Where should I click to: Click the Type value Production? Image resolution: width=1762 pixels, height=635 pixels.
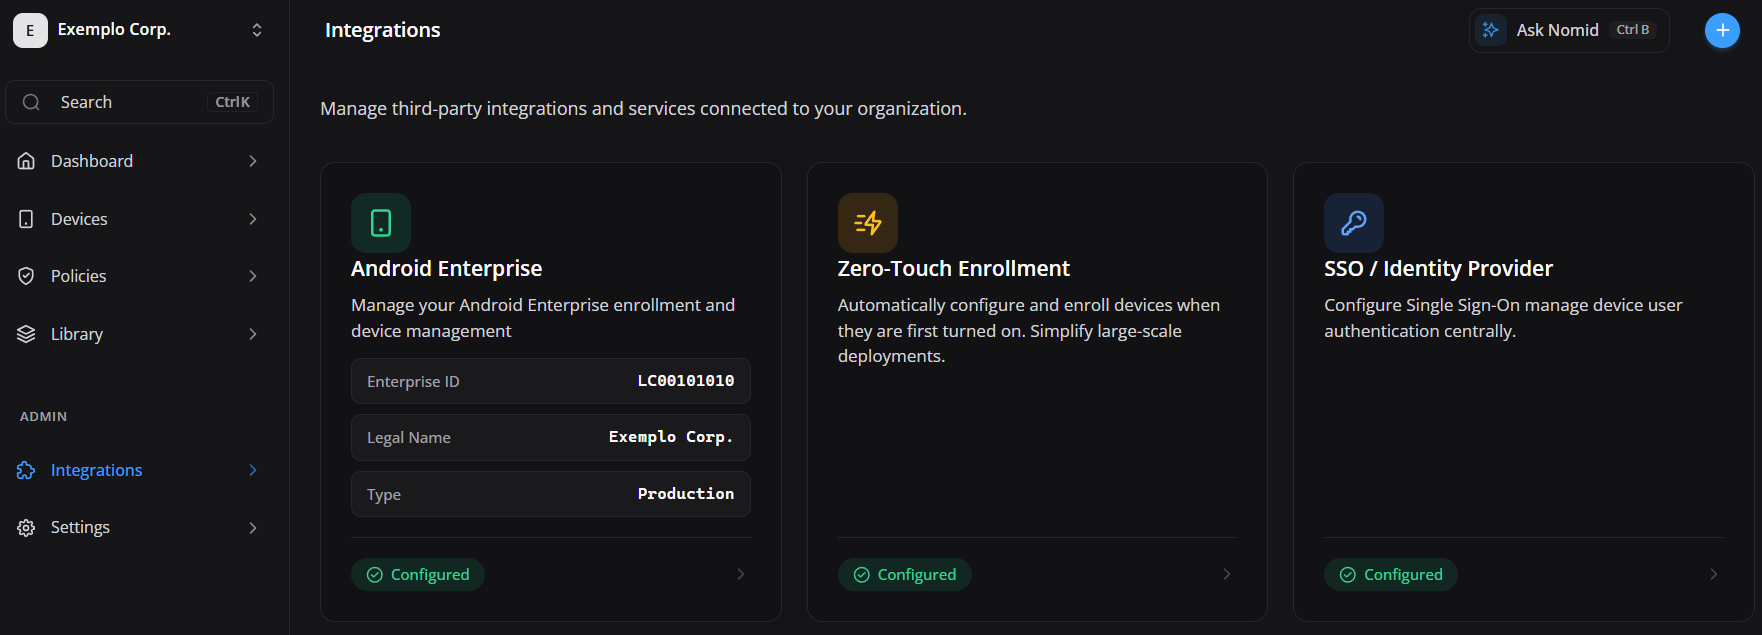click(x=686, y=494)
